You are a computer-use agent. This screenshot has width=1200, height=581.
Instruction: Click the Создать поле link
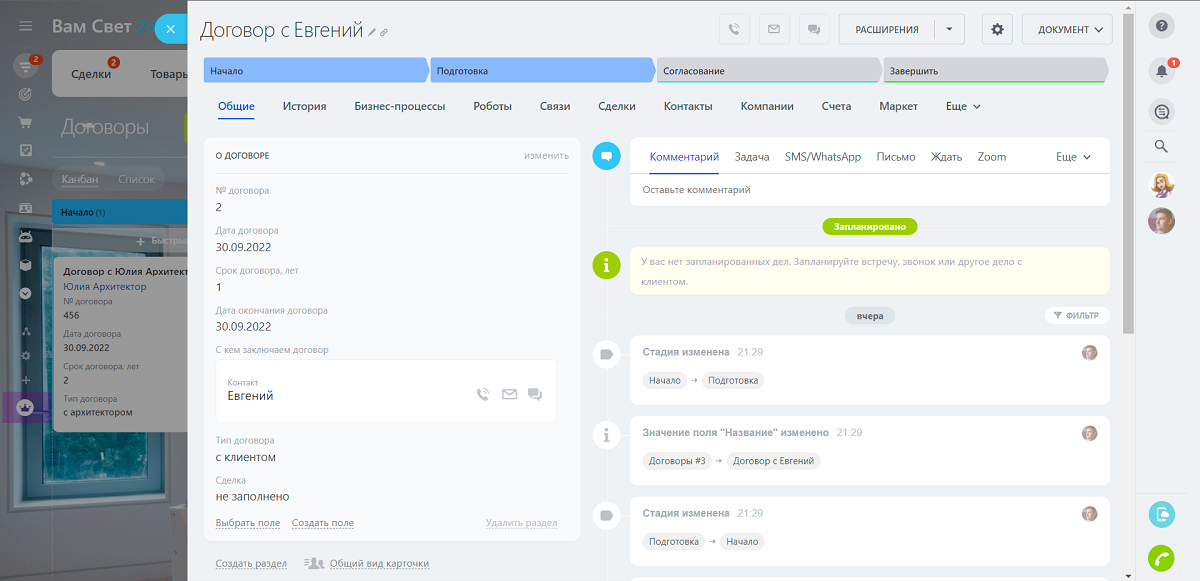coord(322,523)
